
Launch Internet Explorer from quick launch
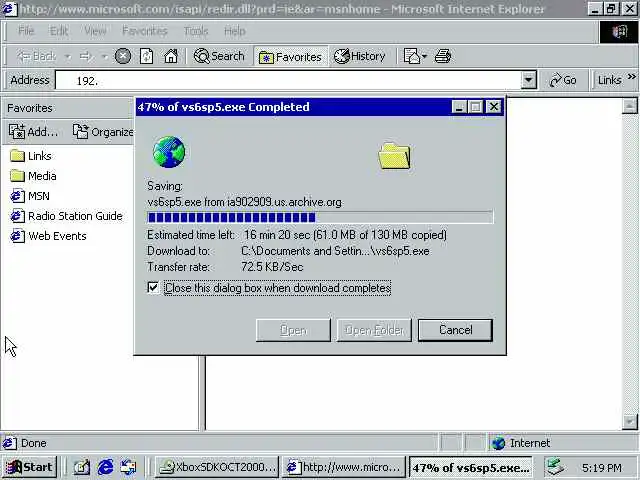pyautogui.click(x=105, y=467)
